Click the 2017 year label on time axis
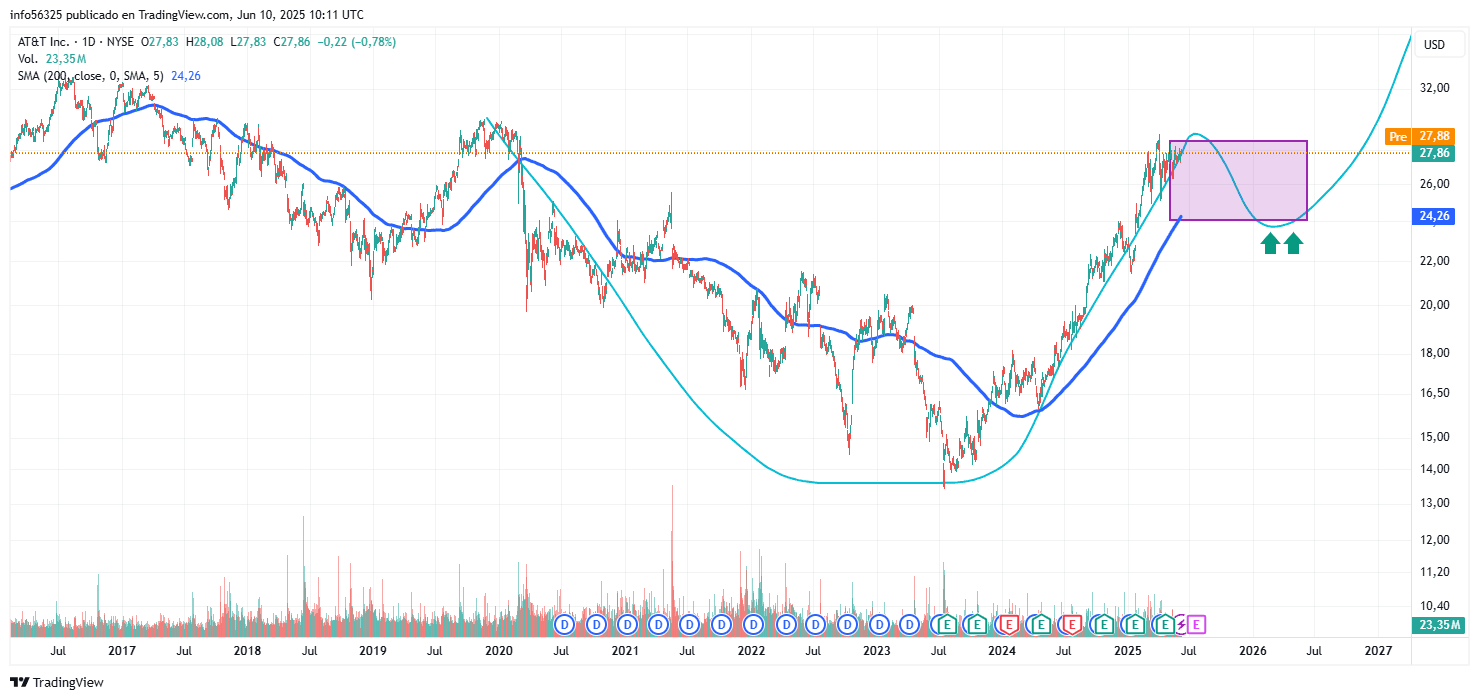Image resolution: width=1479 pixels, height=700 pixels. (122, 651)
